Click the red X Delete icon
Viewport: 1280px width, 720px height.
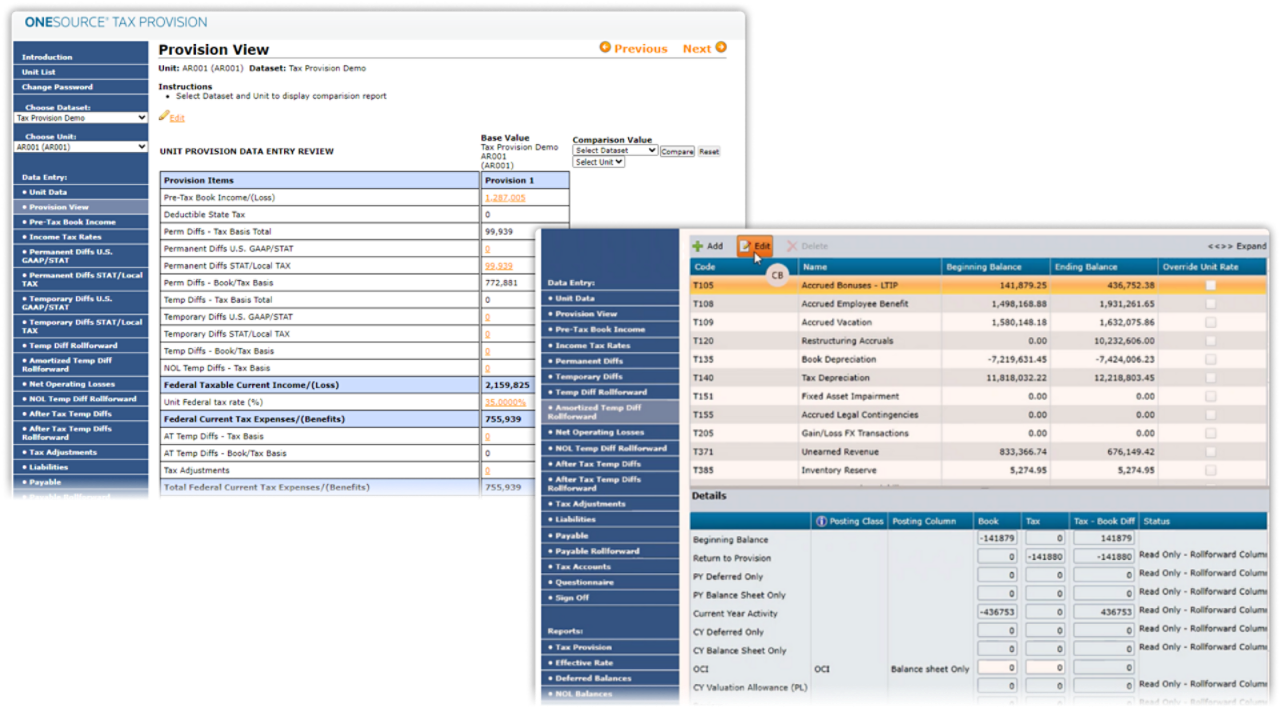pos(792,246)
